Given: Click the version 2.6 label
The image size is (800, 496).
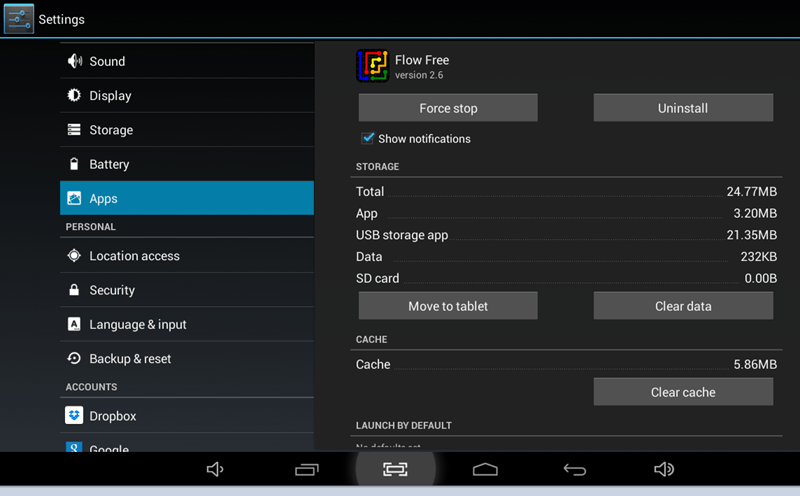Looking at the screenshot, I should [x=419, y=75].
